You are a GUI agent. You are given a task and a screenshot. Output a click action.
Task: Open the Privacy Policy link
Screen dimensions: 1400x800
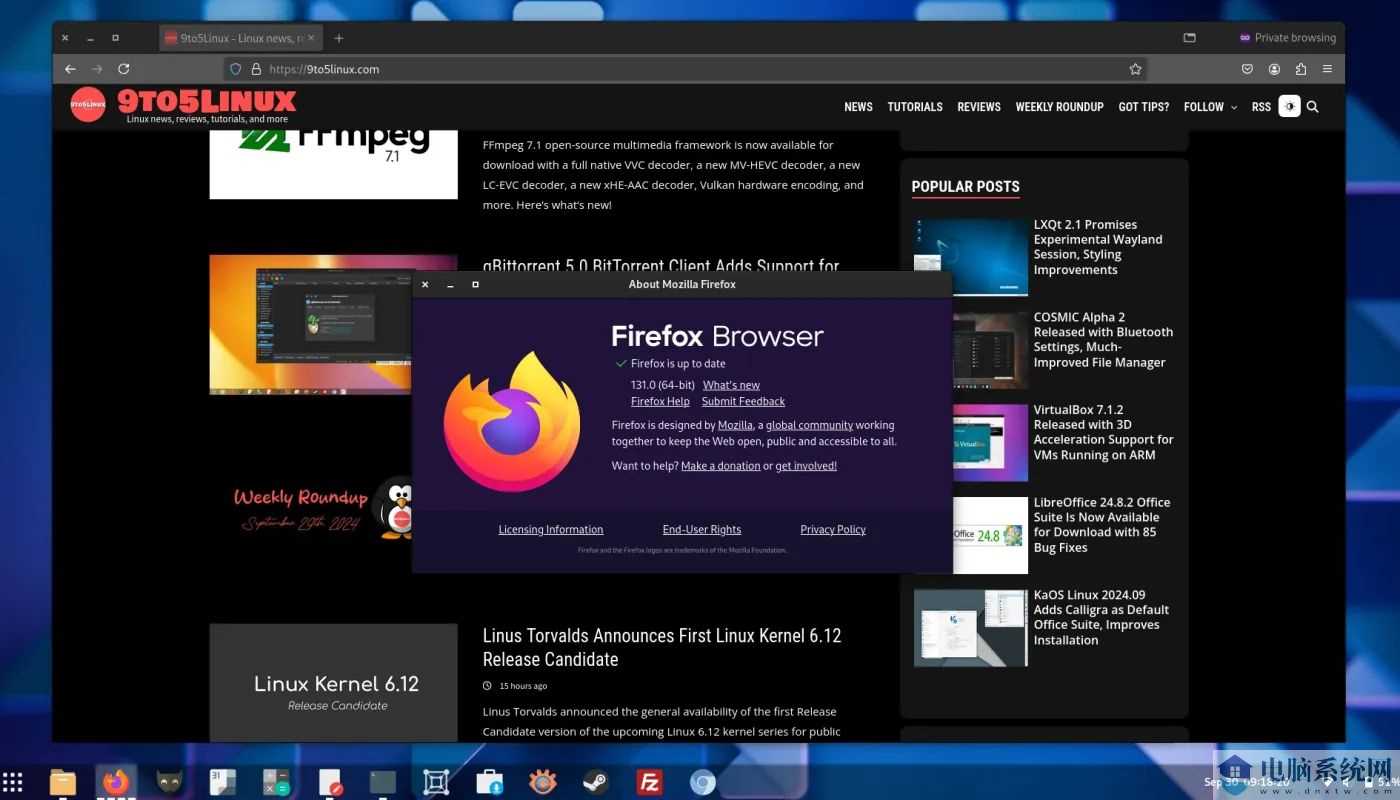pos(833,529)
